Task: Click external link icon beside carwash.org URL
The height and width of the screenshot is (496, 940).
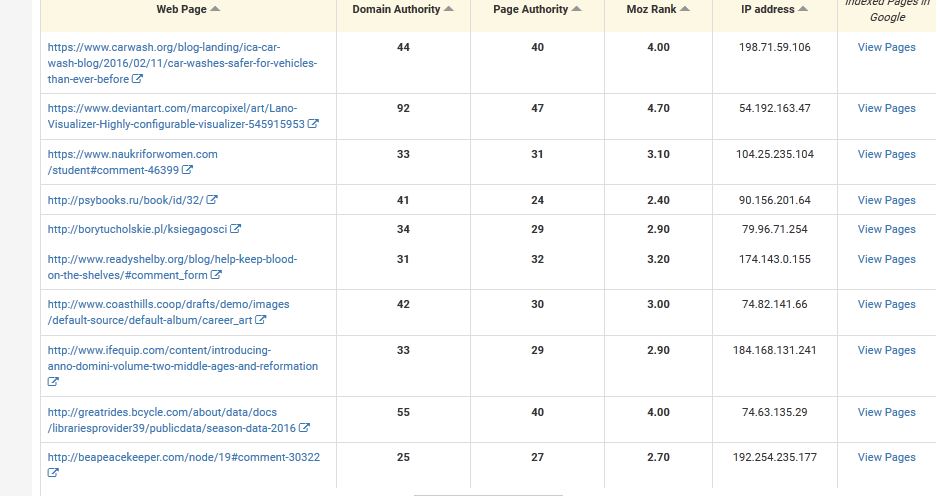Action: [138, 80]
